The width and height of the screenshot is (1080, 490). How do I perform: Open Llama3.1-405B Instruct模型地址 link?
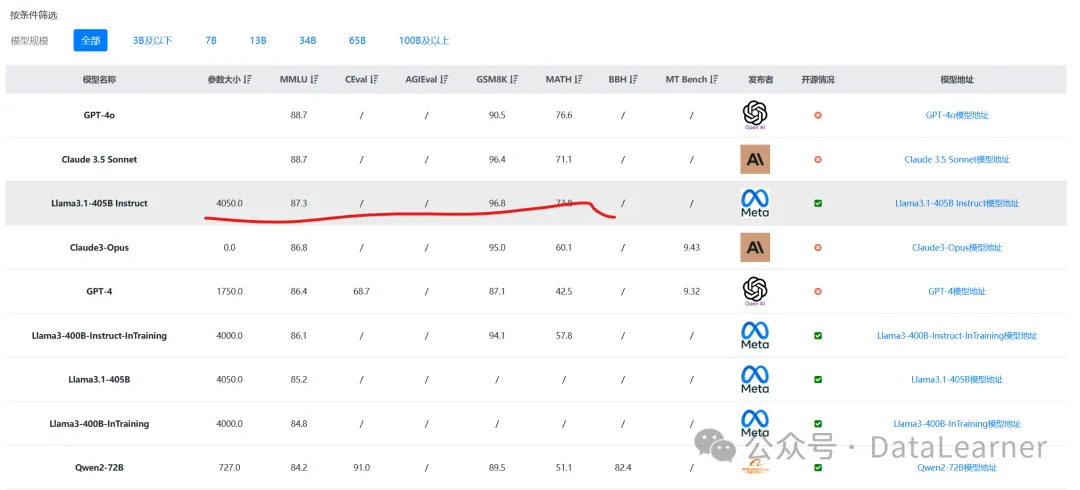click(x=957, y=203)
